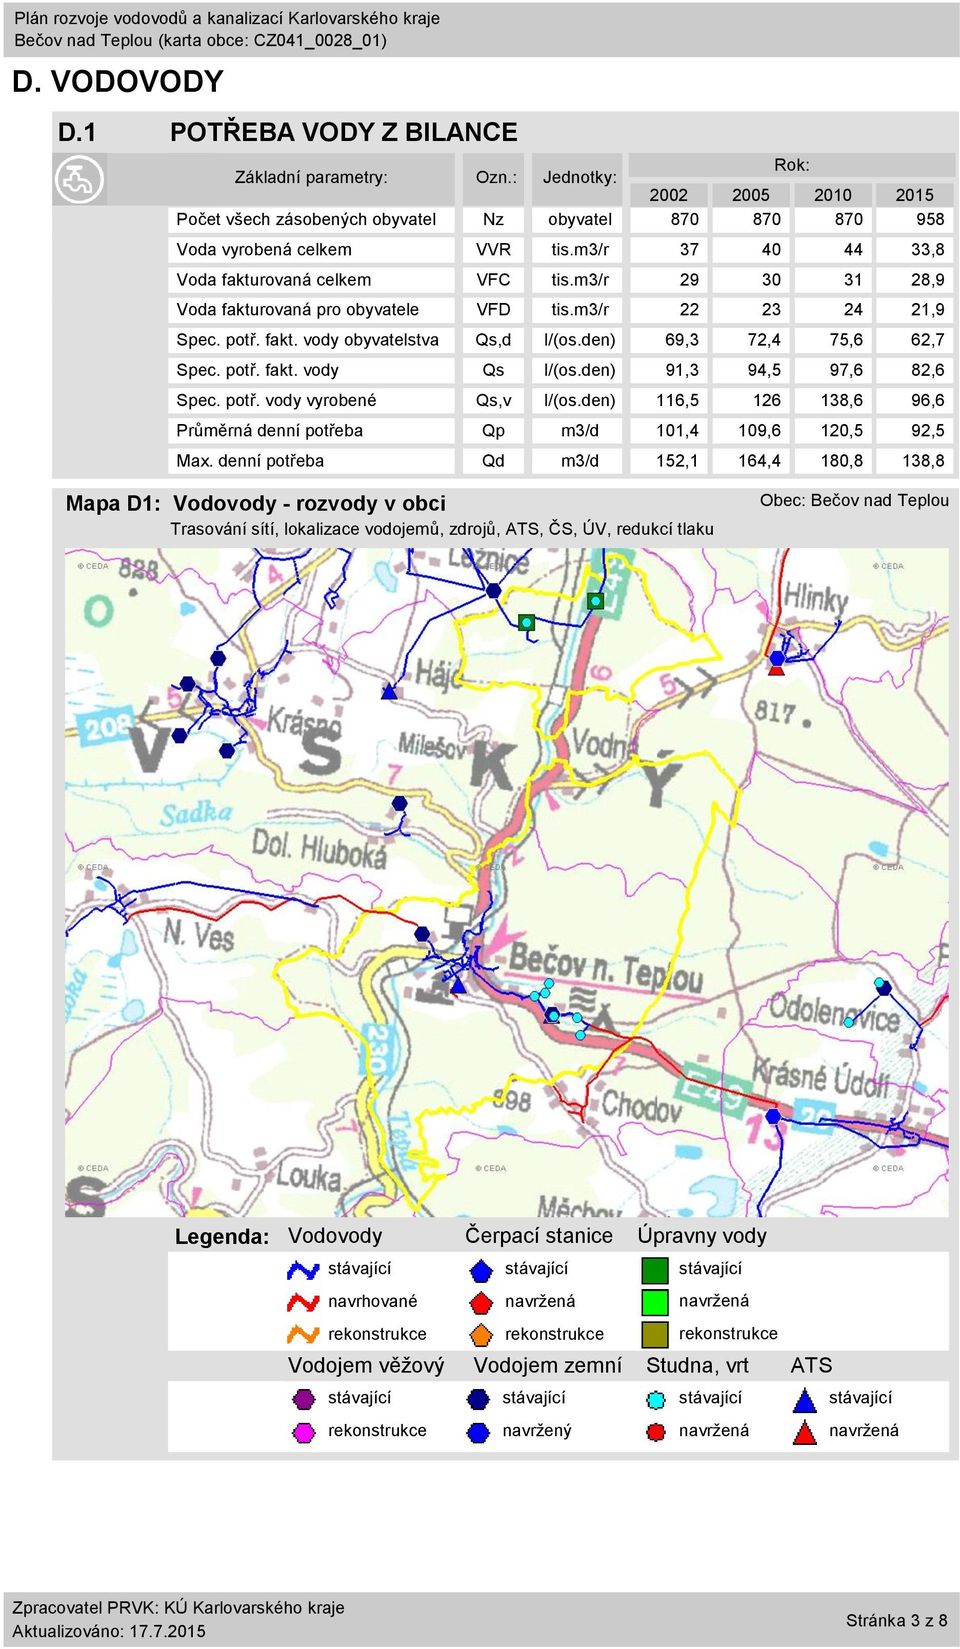The image size is (960, 1649).
Task: Click the value '180,8' in Max. denní row
Action: [x=842, y=460]
